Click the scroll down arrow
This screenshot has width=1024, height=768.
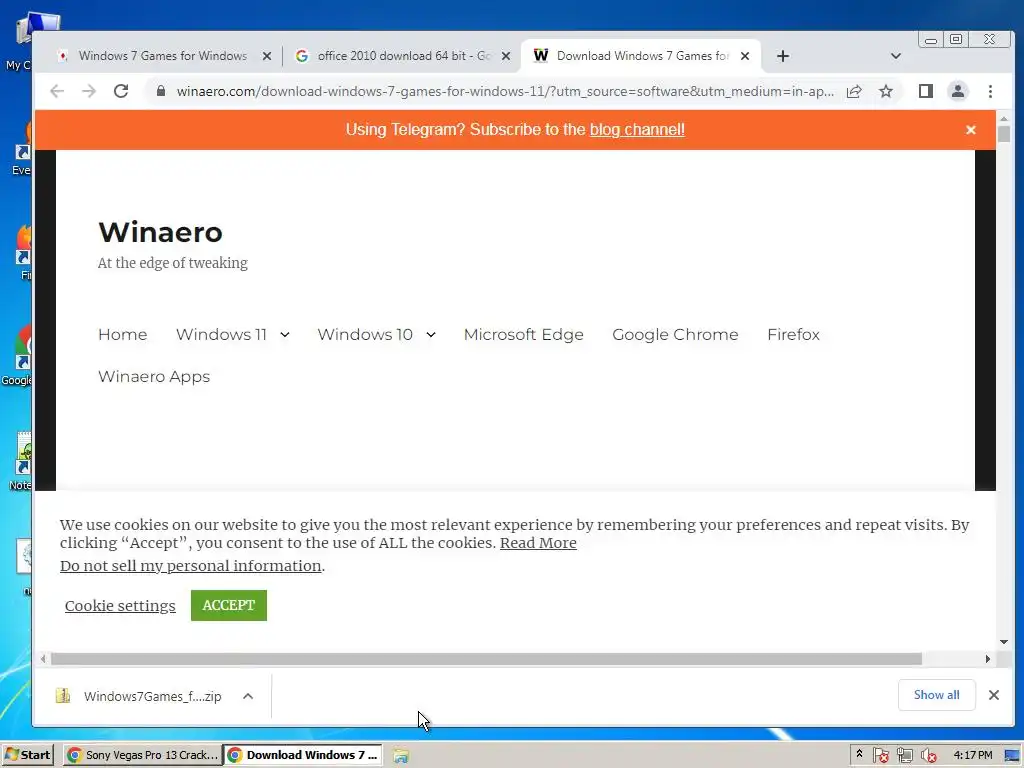pos(1004,642)
